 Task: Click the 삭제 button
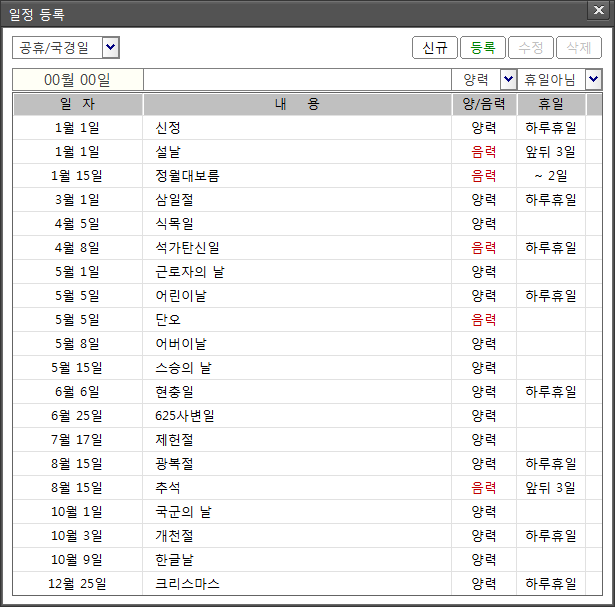click(579, 48)
